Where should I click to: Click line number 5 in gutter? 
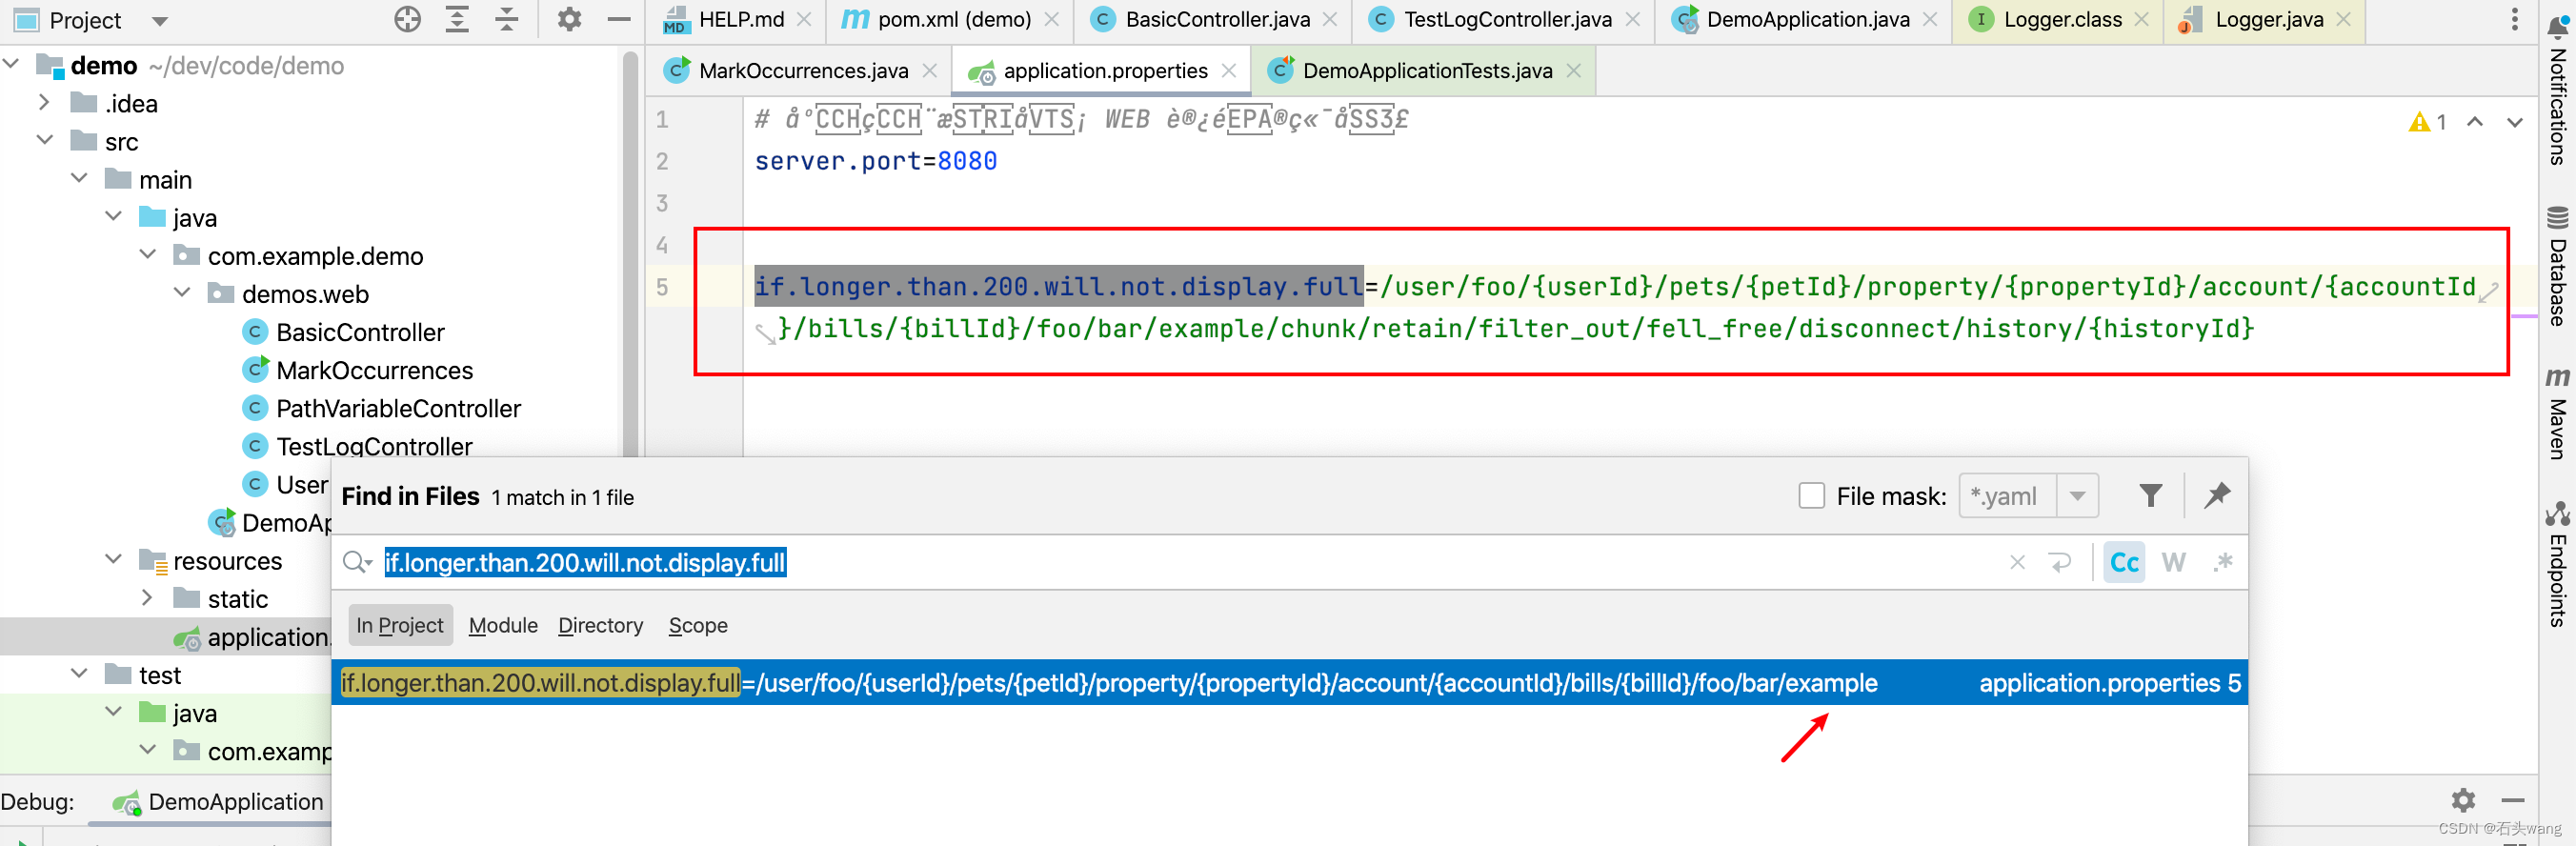(x=662, y=287)
